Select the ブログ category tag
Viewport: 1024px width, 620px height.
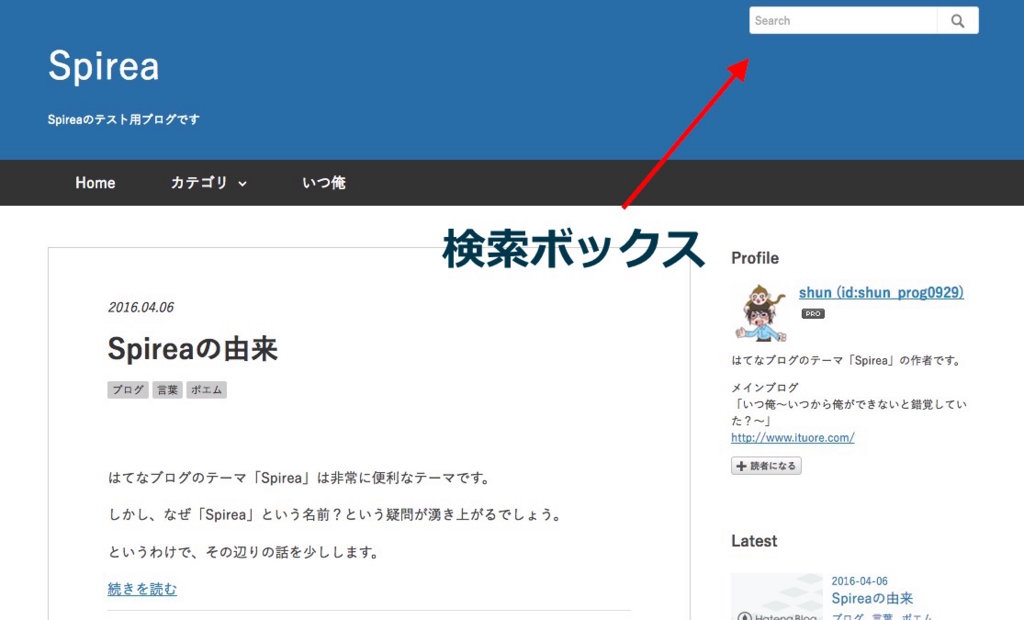pos(128,390)
